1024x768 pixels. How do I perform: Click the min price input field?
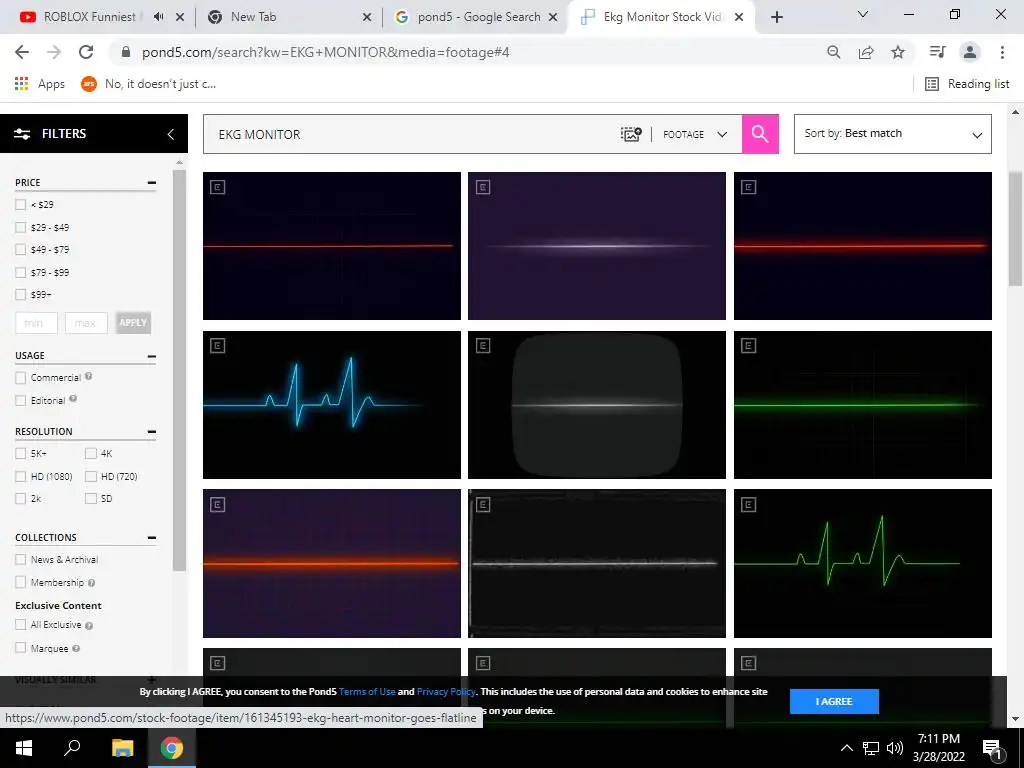[36, 323]
